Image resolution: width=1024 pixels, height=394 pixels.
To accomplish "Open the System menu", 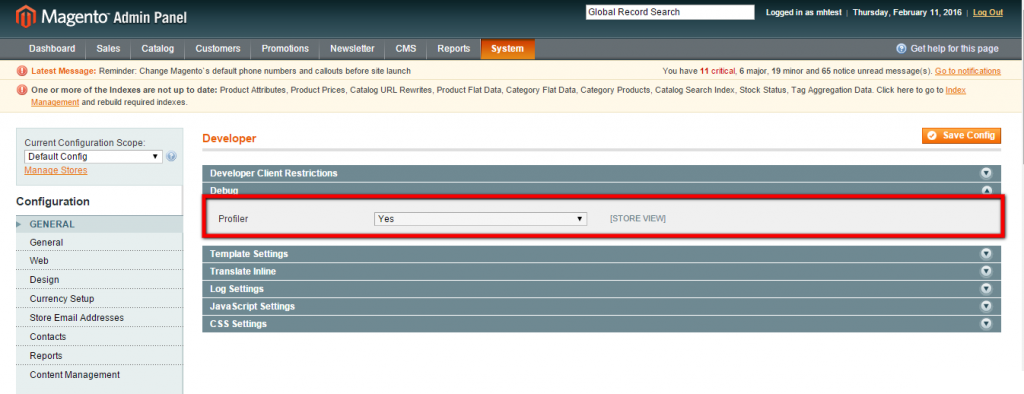I will [x=507, y=48].
